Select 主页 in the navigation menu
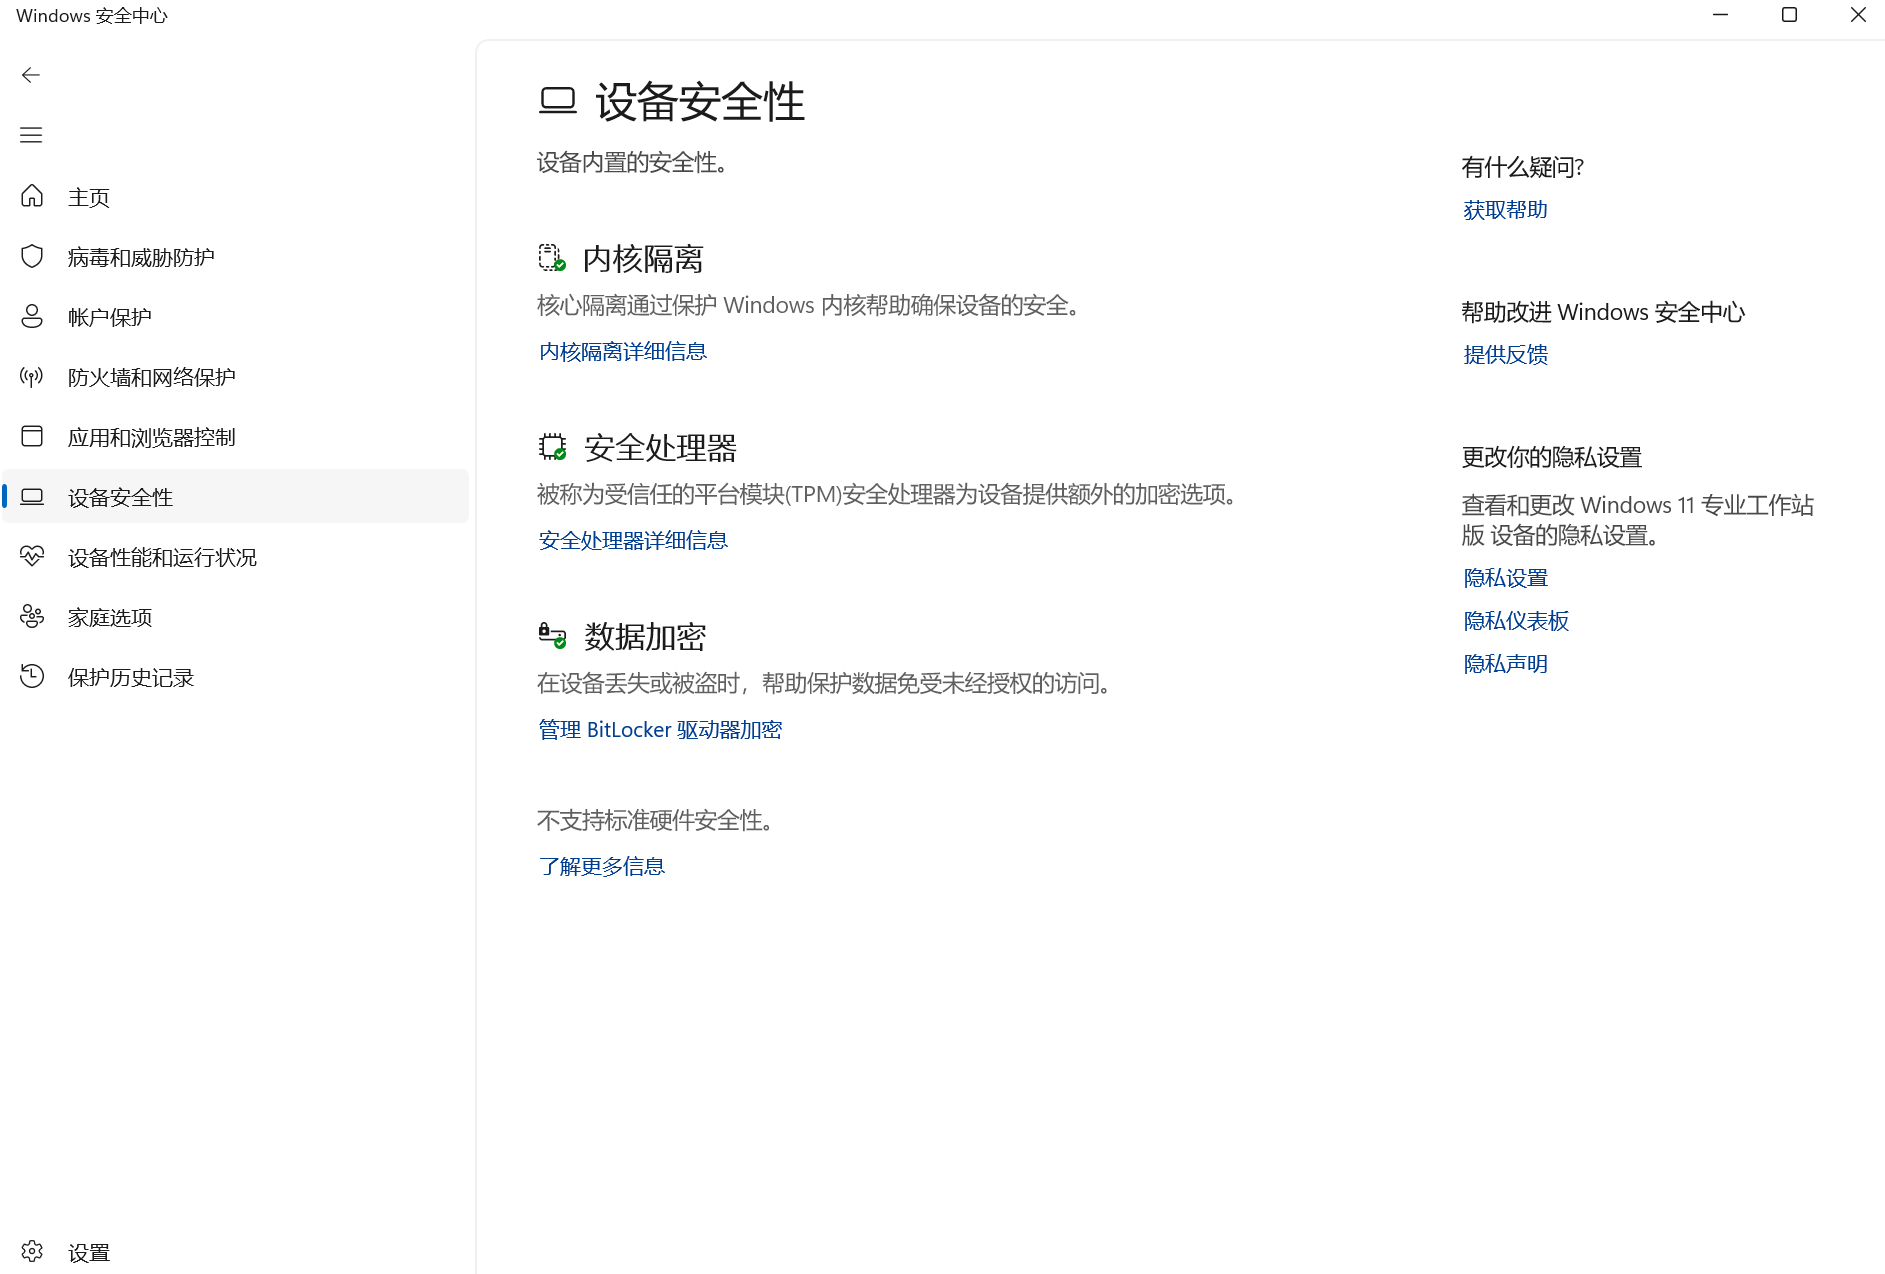Image resolution: width=1885 pixels, height=1274 pixels. (89, 196)
